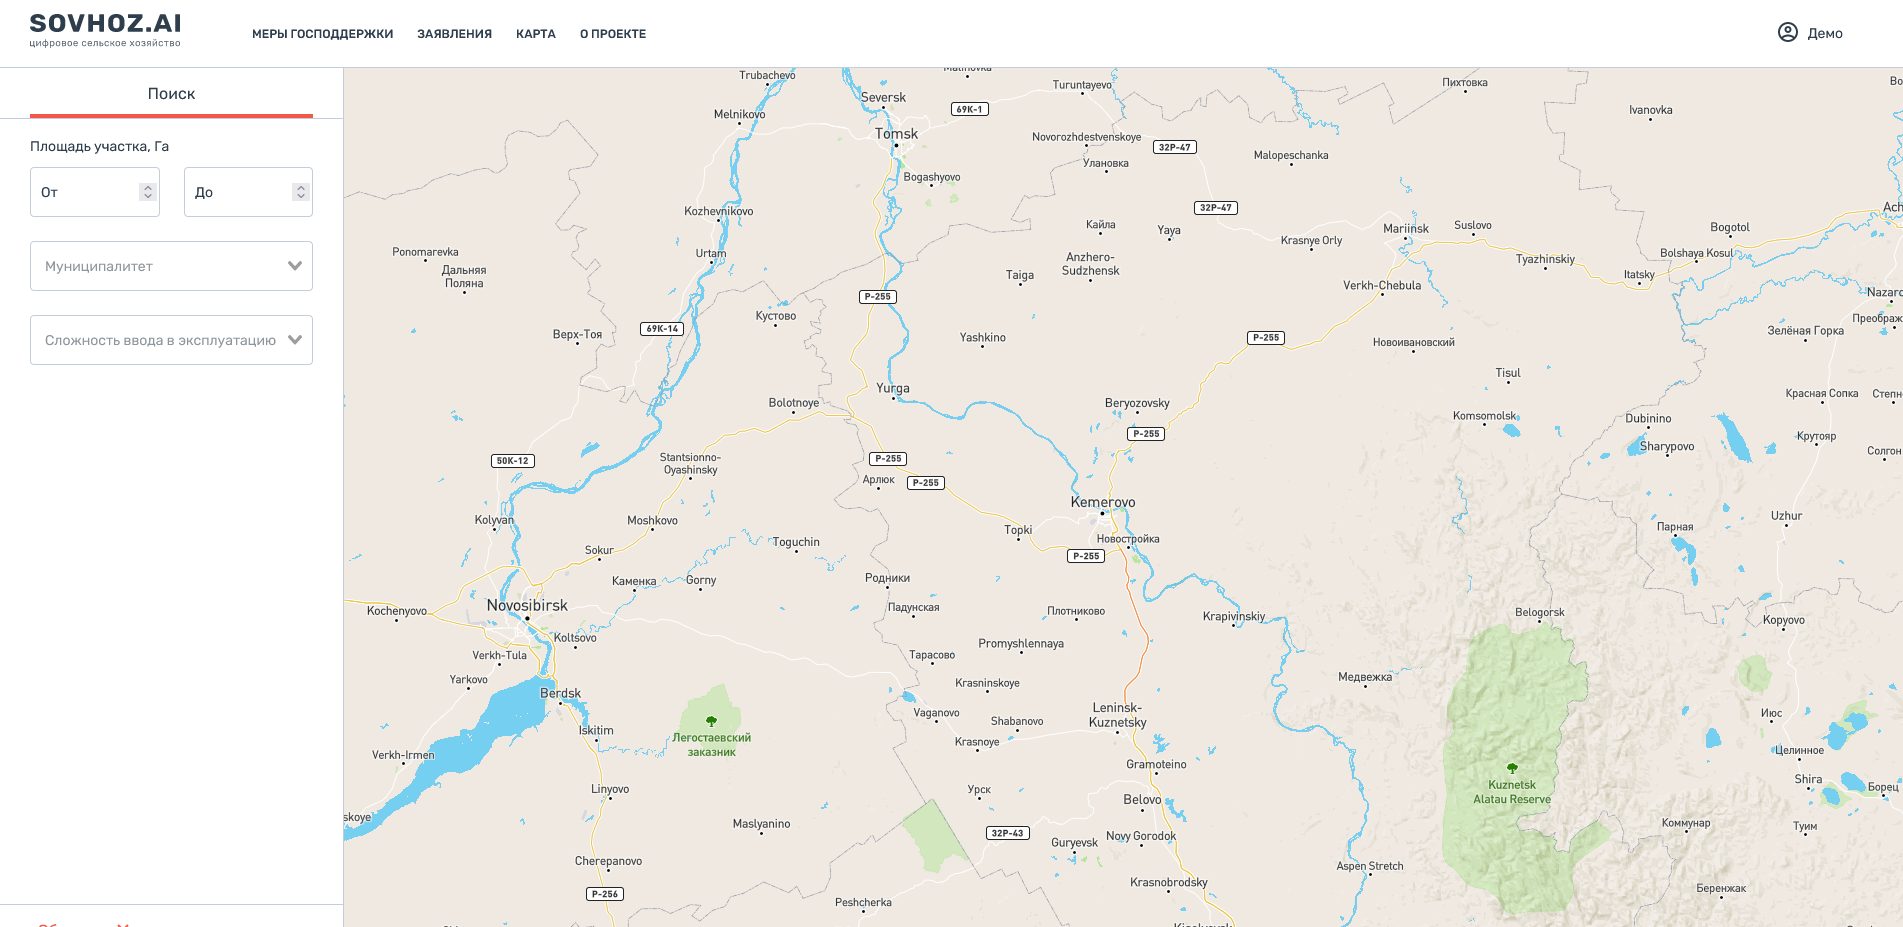Viewport: 1903px width, 927px height.
Task: Click the stepper arrows in До field
Action: coord(300,192)
